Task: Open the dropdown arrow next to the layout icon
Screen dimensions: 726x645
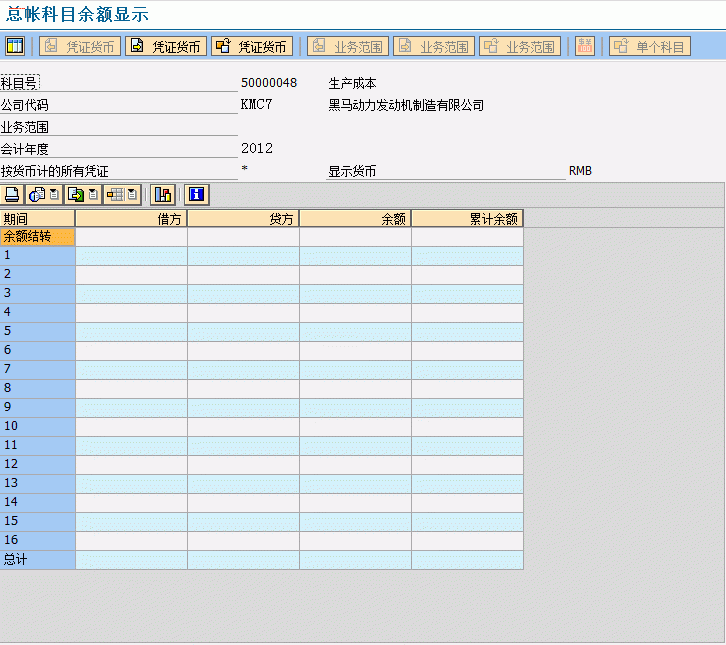Action: [x=132, y=194]
